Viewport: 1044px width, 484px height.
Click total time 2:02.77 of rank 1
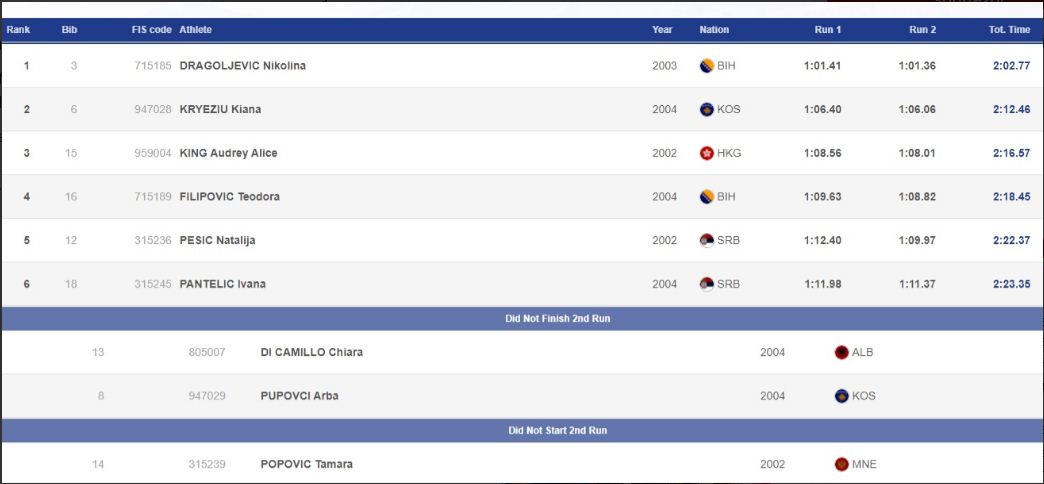coord(1011,66)
